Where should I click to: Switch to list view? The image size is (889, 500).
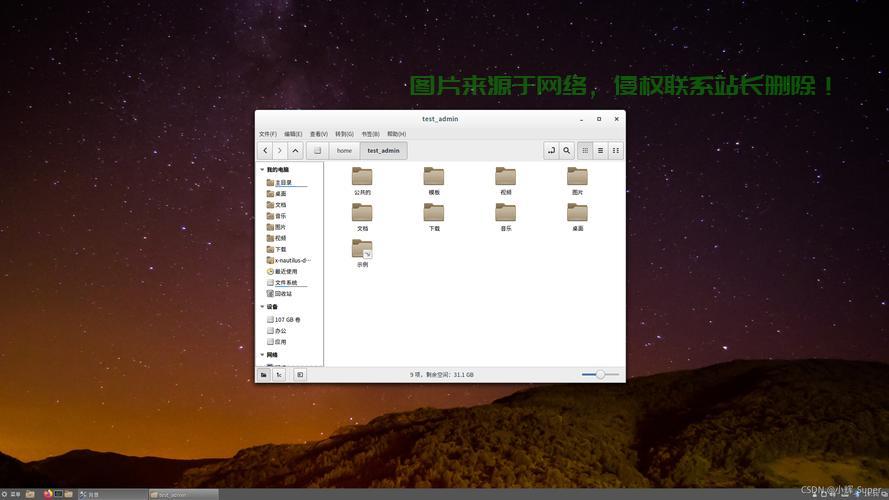coord(600,150)
